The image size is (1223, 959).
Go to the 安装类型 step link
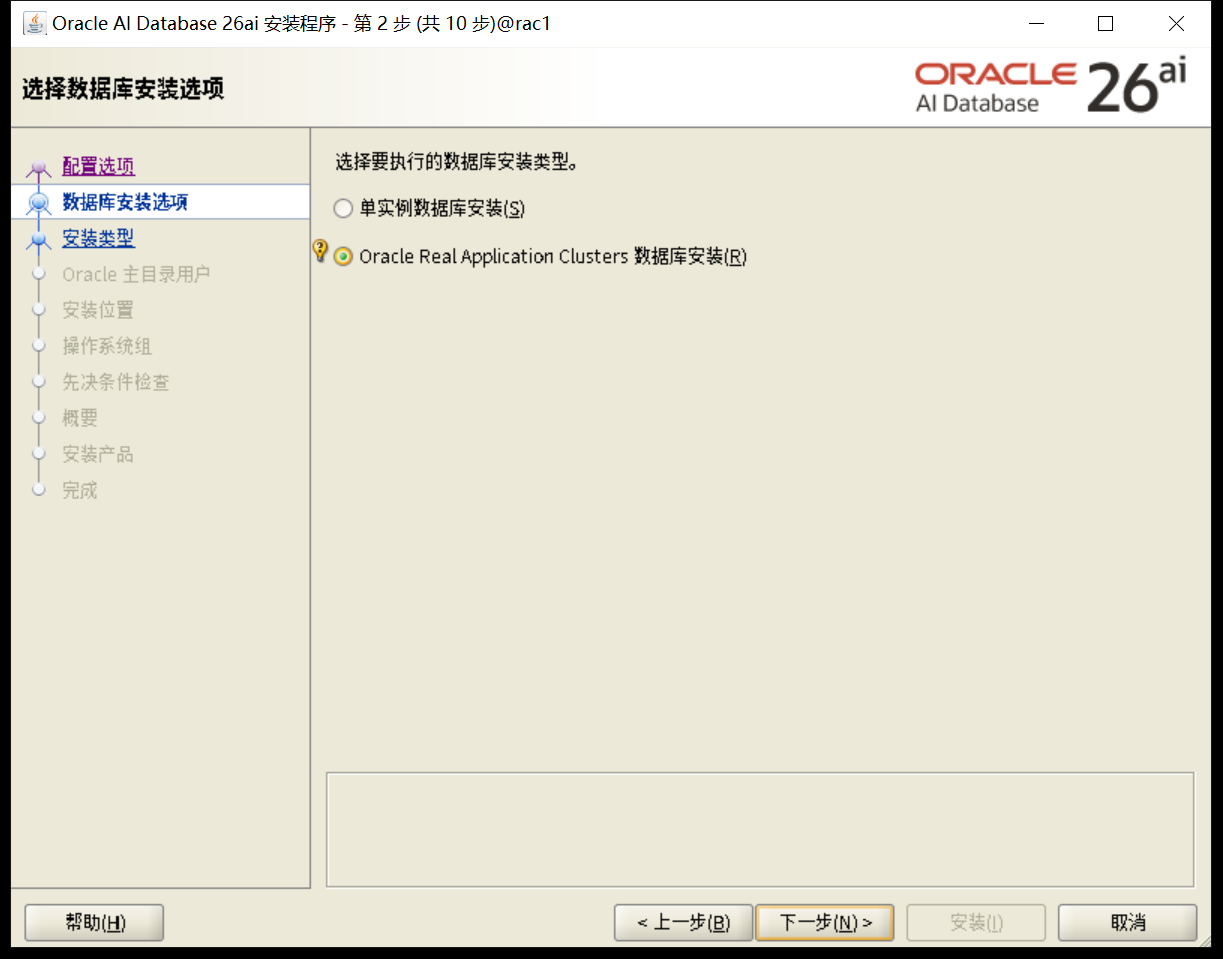pos(98,238)
